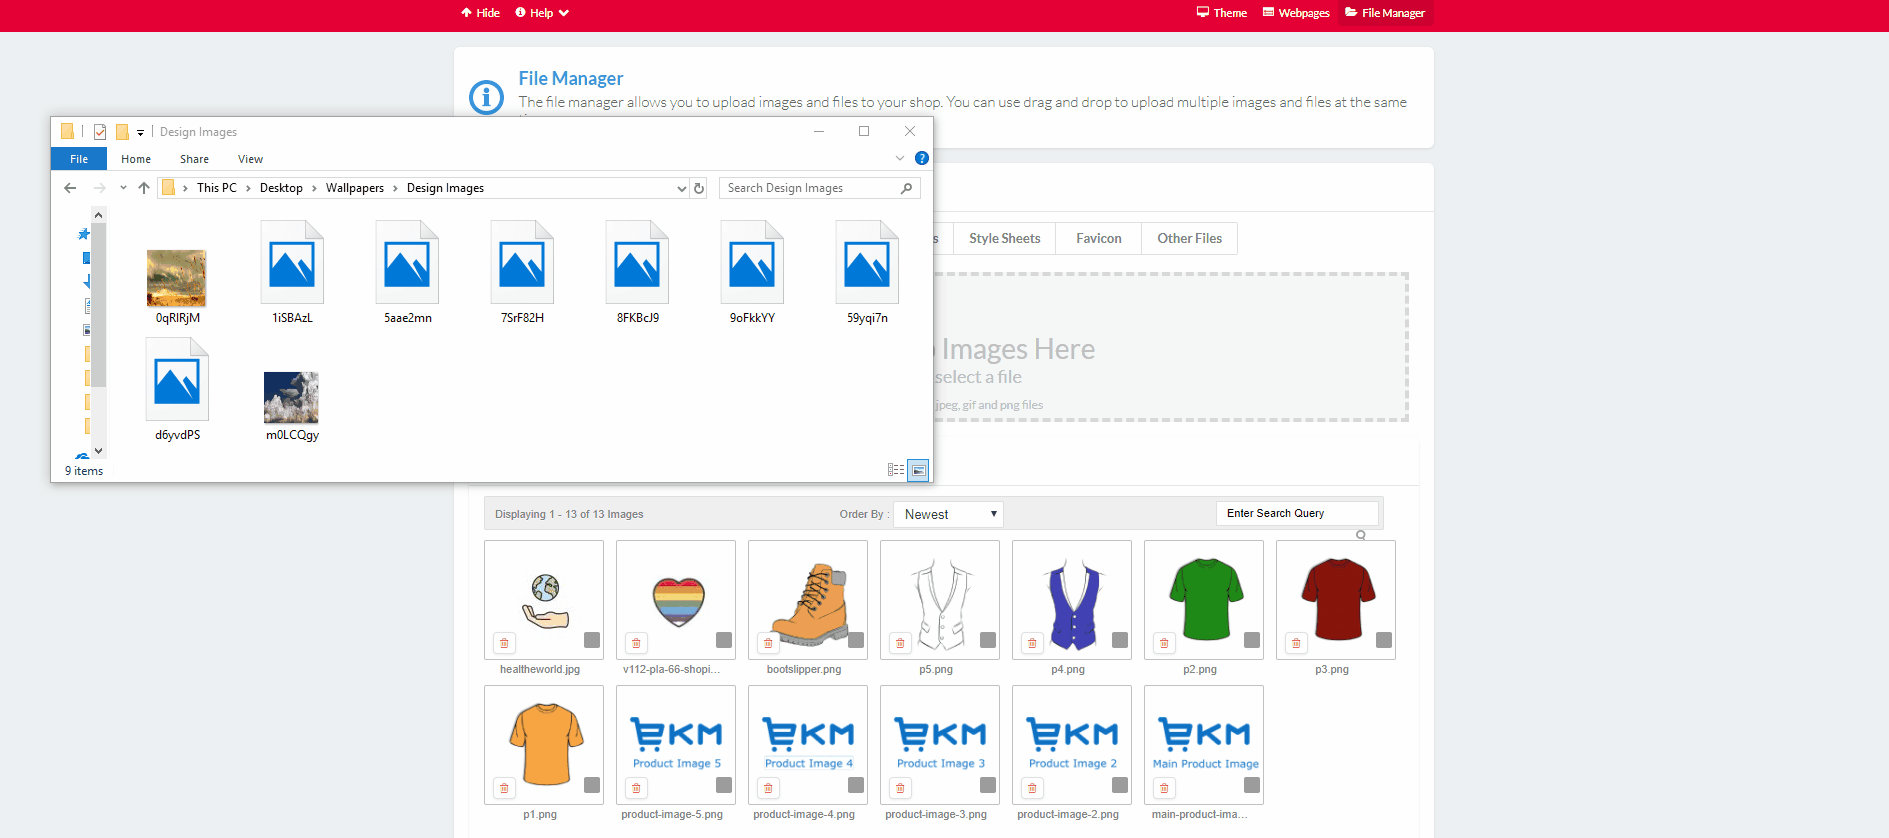Select the m0LCQgy image file in Explorer
Image resolution: width=1889 pixels, height=838 pixels.
[x=292, y=406]
